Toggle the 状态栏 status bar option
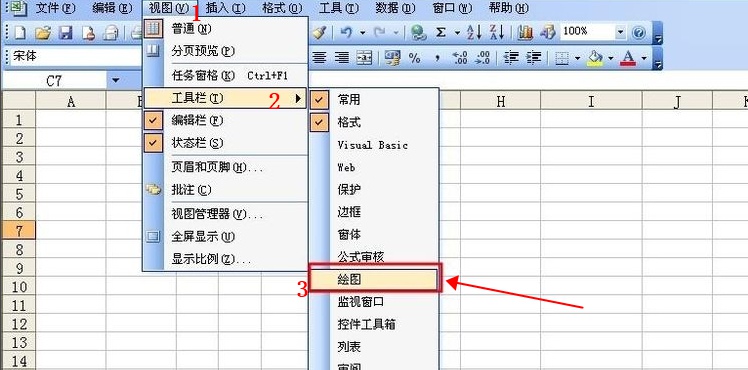 point(225,143)
